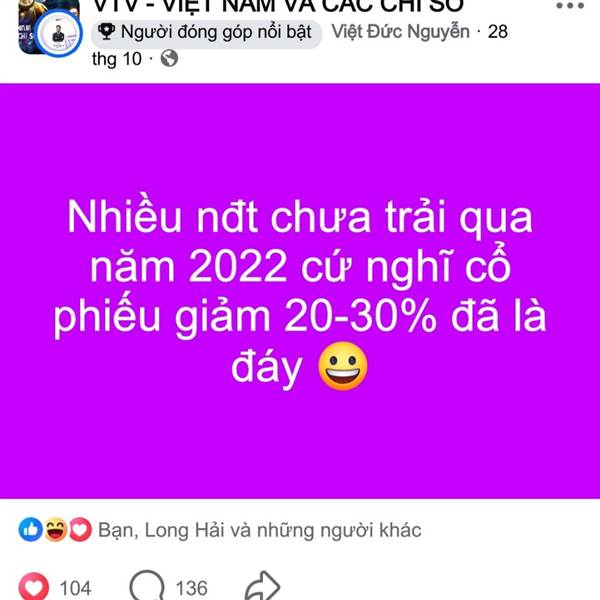This screenshot has width=600, height=600.
Task: Click the trophy icon in contributor badge
Action: pos(106,32)
